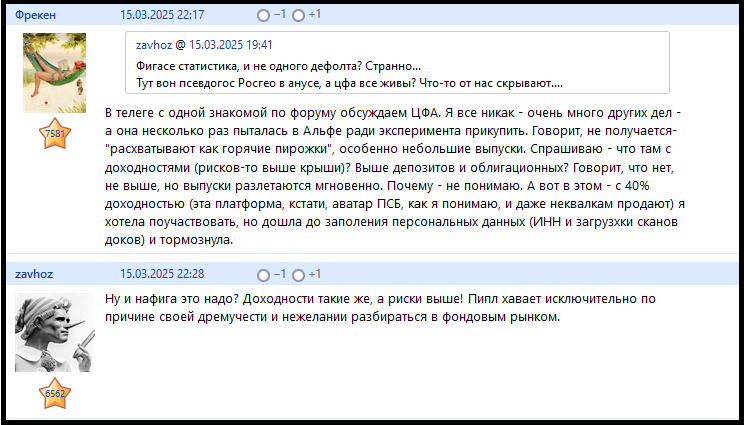The height and width of the screenshot is (425, 744).
Task: Follow the quoted timestamp 15.03.2025 19:41 link
Action: [231, 45]
